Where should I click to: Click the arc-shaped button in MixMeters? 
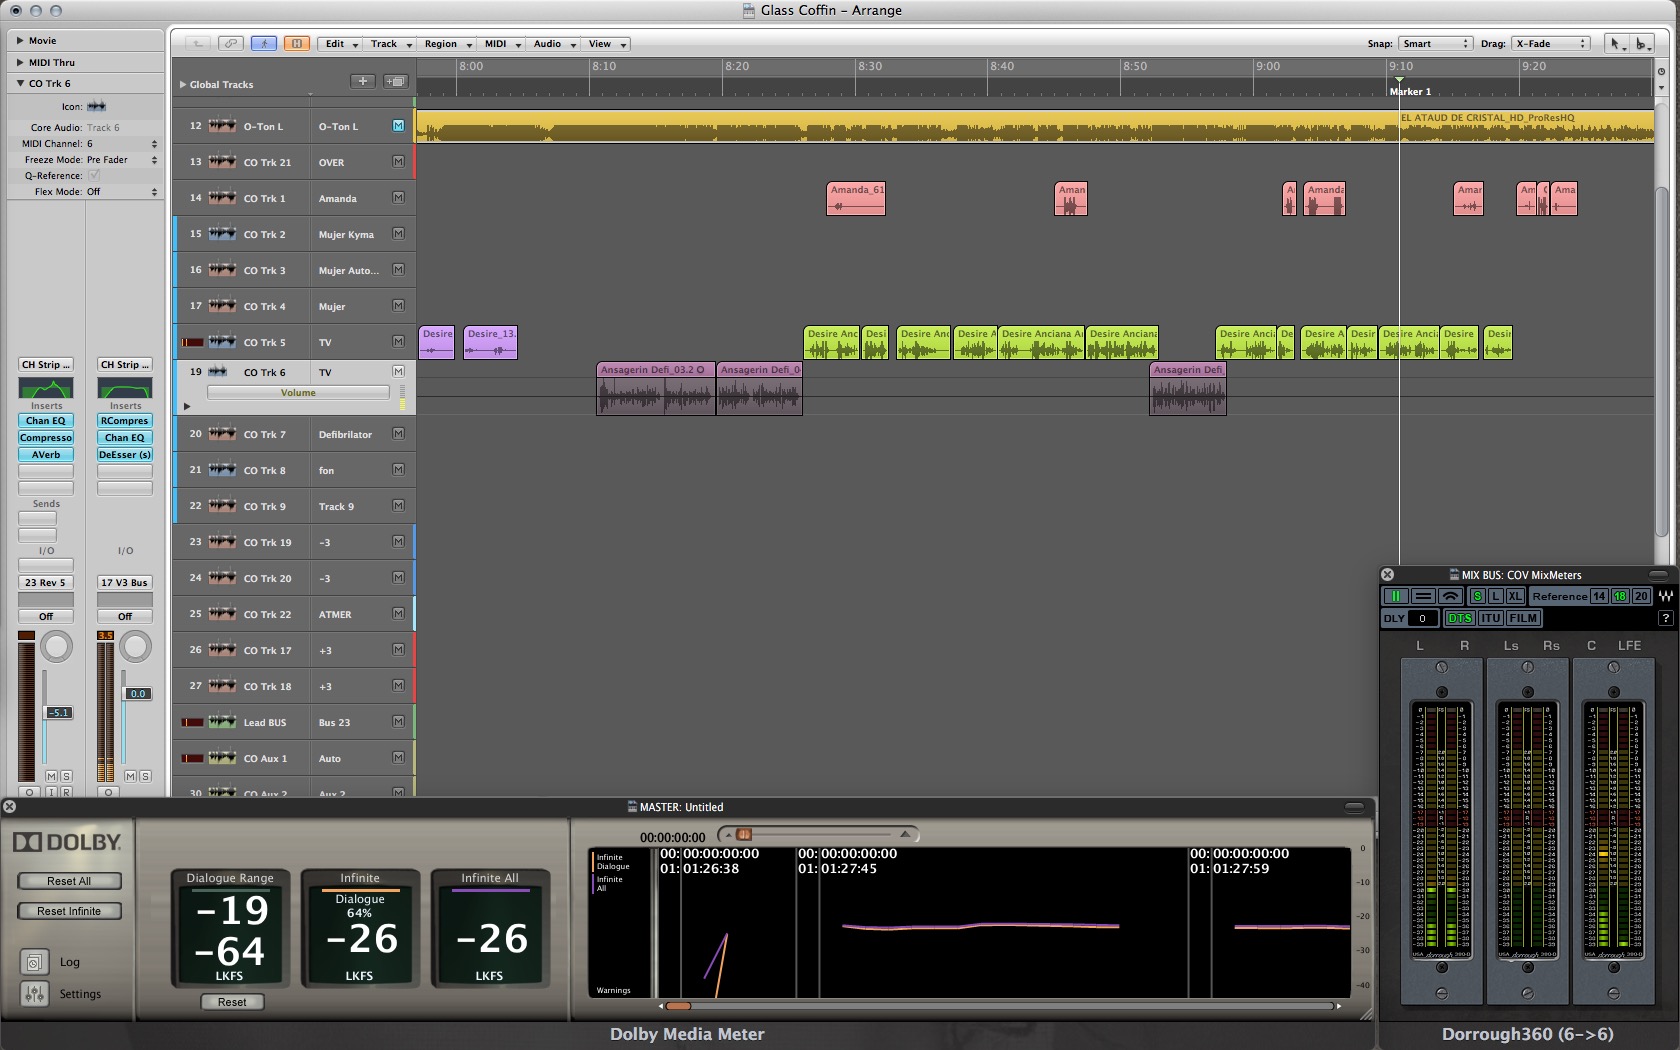1451,596
